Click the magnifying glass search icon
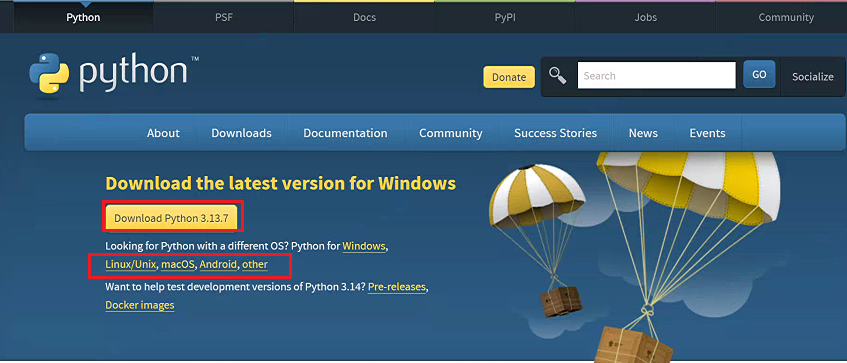847x363 pixels. 558,76
